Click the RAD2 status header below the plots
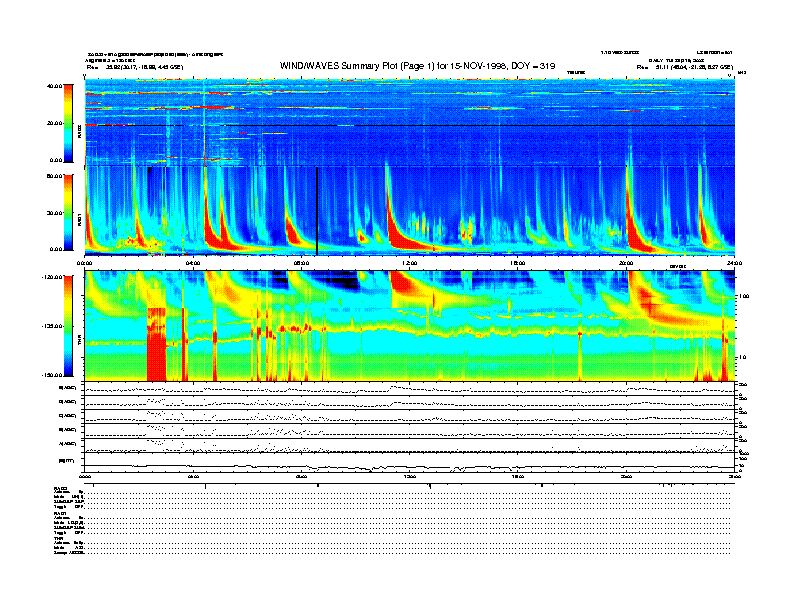792x612 pixels. [x=60, y=488]
